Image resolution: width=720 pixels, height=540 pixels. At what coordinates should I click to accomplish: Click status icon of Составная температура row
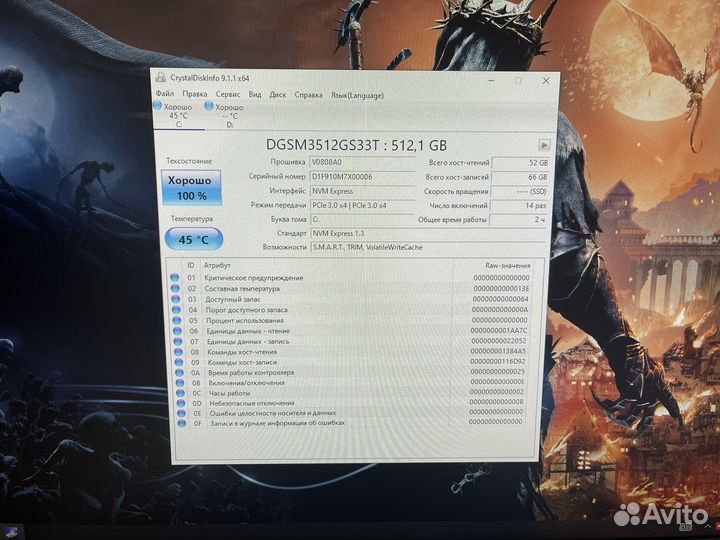point(175,288)
